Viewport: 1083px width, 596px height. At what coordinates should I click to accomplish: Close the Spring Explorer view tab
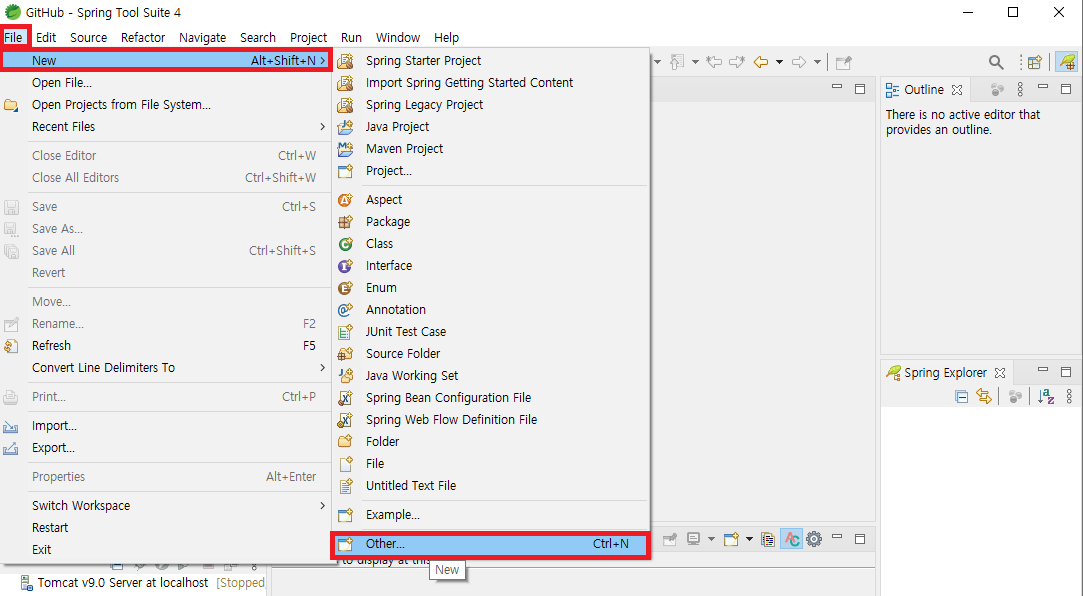click(x=999, y=373)
